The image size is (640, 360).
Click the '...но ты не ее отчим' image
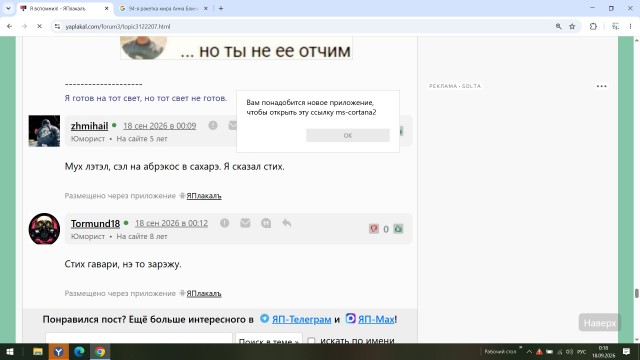click(236, 48)
